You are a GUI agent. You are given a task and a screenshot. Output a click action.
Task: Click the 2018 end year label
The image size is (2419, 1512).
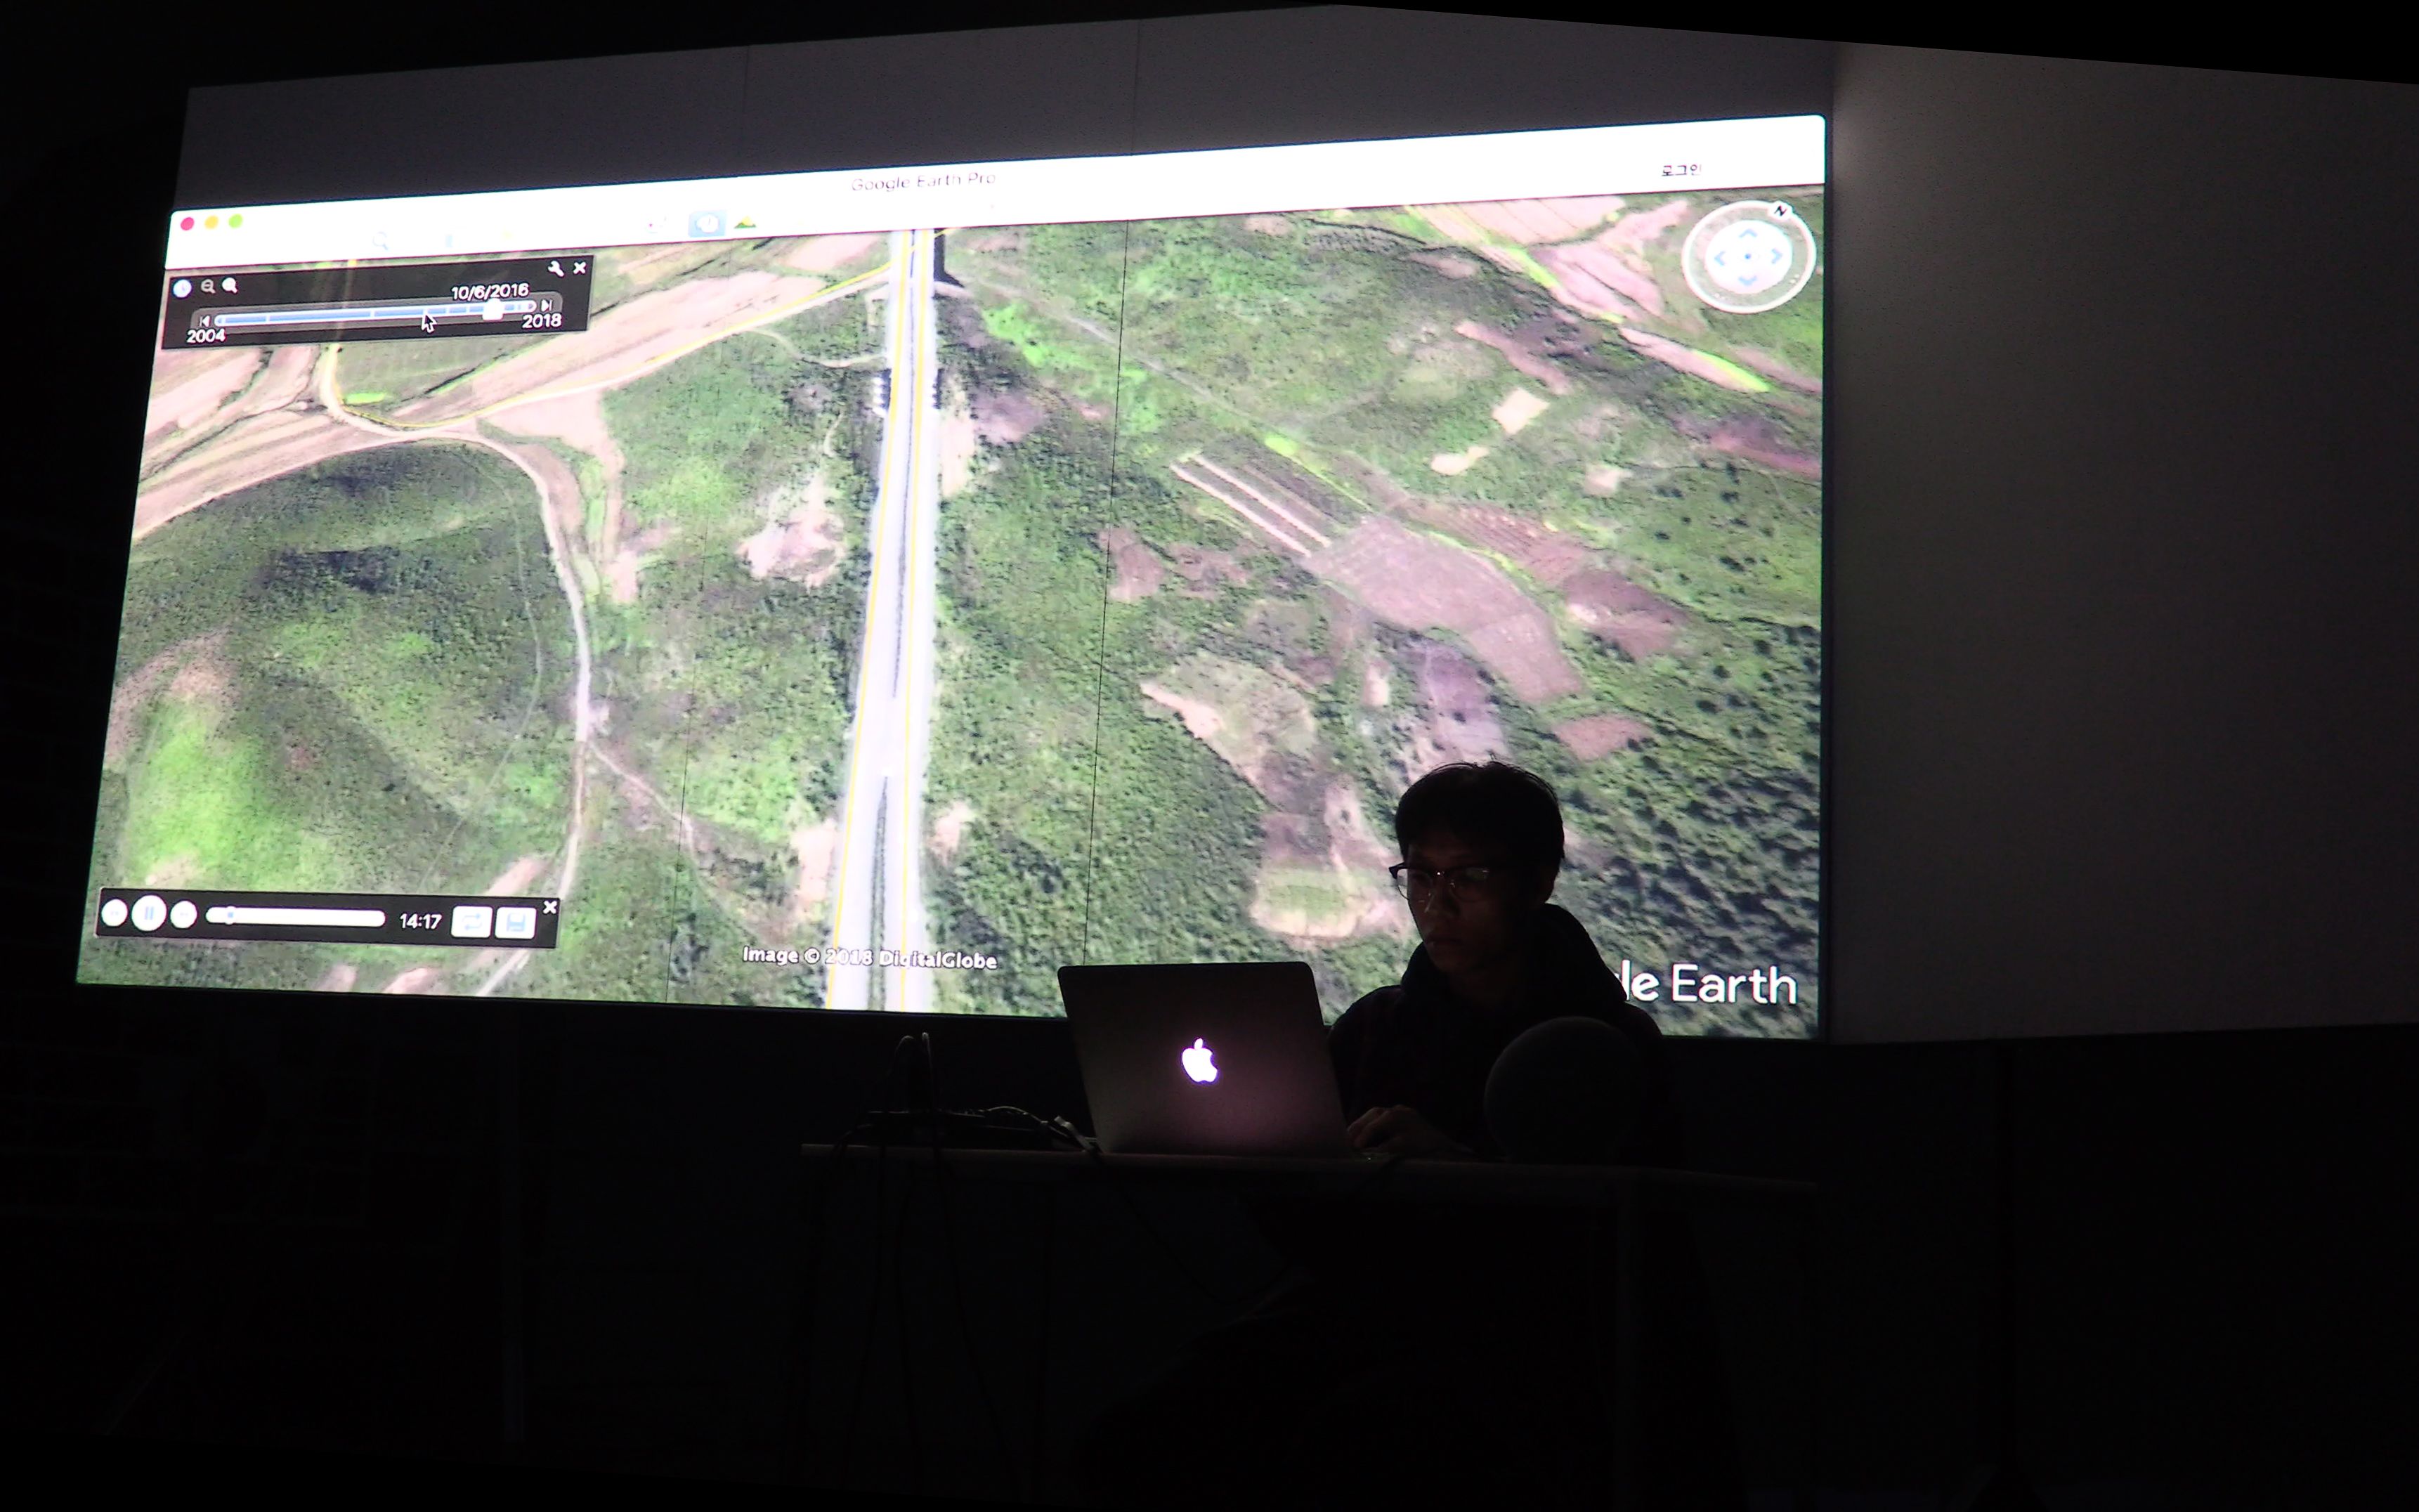pyautogui.click(x=541, y=321)
